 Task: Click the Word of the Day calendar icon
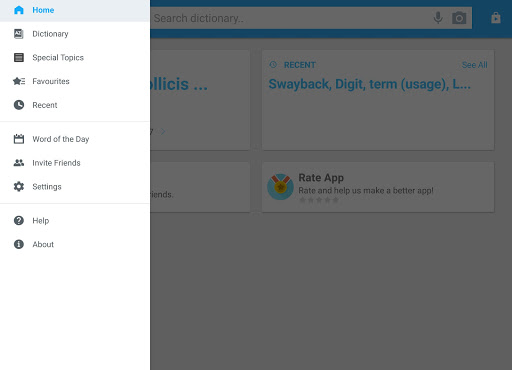[x=19, y=139]
